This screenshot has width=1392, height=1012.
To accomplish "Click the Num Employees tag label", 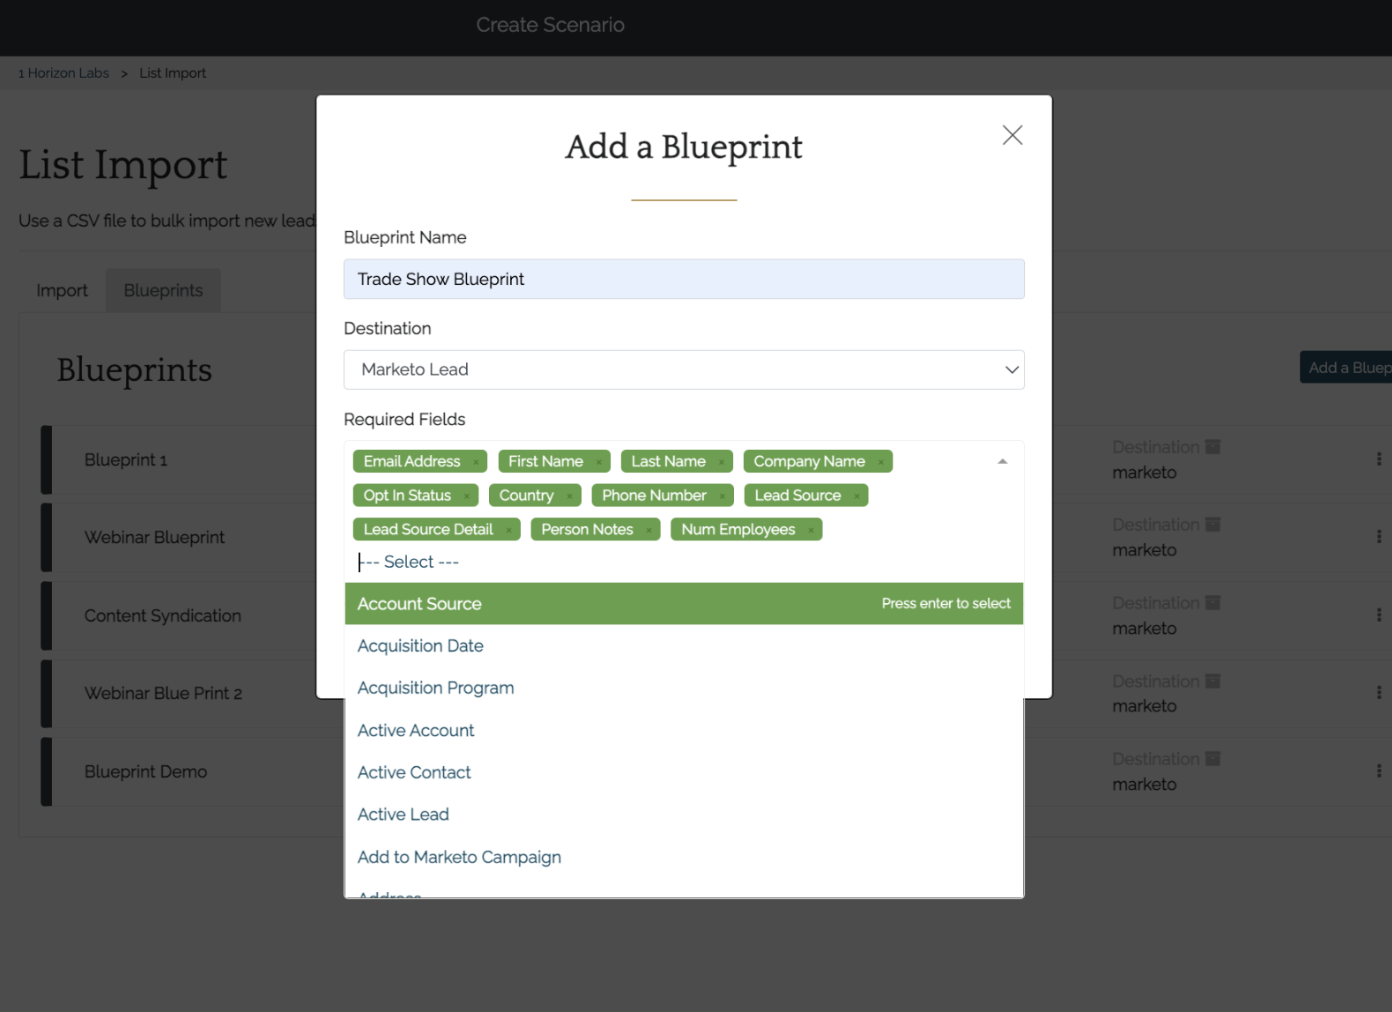I will point(738,530).
